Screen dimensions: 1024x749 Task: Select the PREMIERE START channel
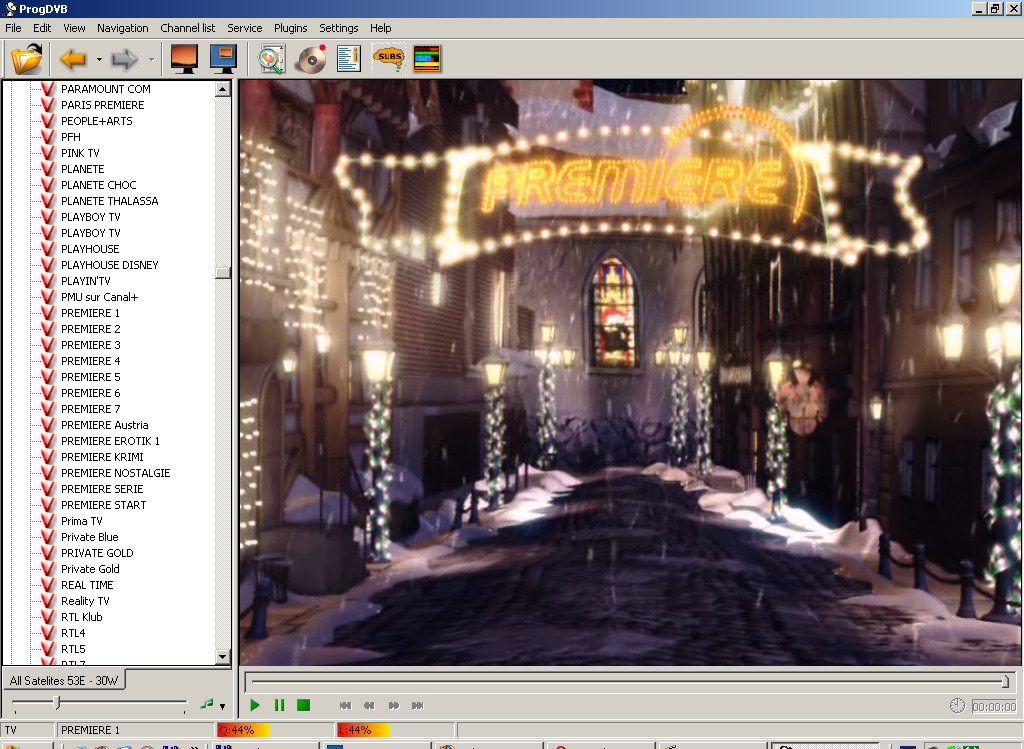pyautogui.click(x=103, y=505)
